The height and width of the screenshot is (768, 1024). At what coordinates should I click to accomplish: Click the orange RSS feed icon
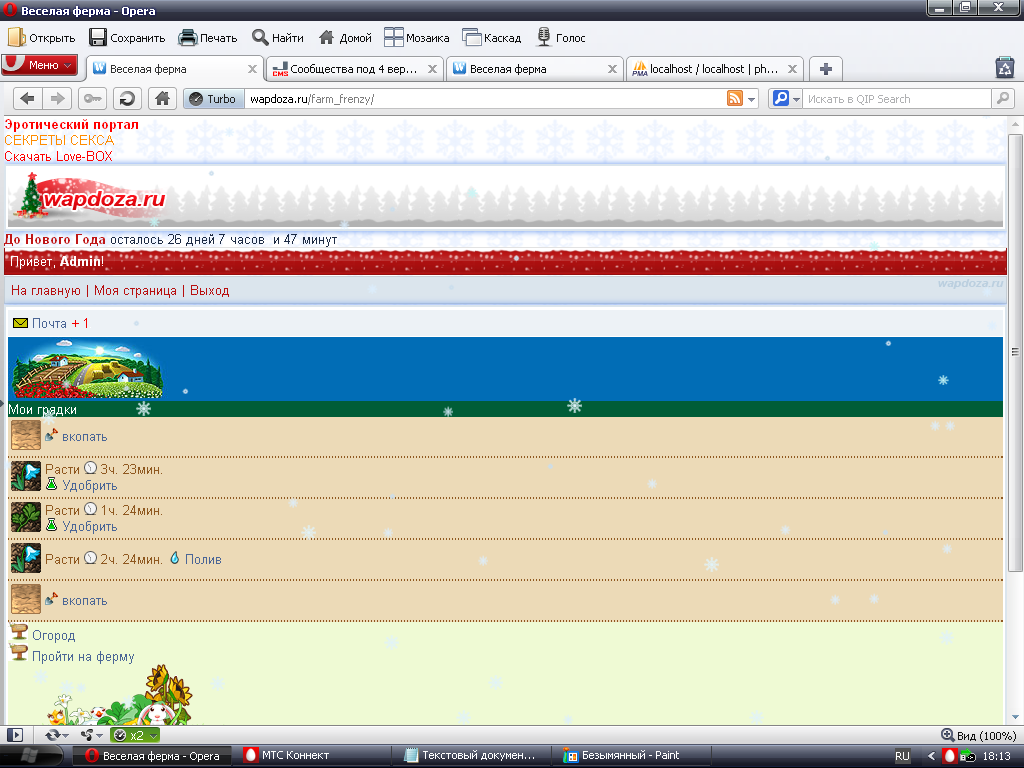(x=735, y=99)
